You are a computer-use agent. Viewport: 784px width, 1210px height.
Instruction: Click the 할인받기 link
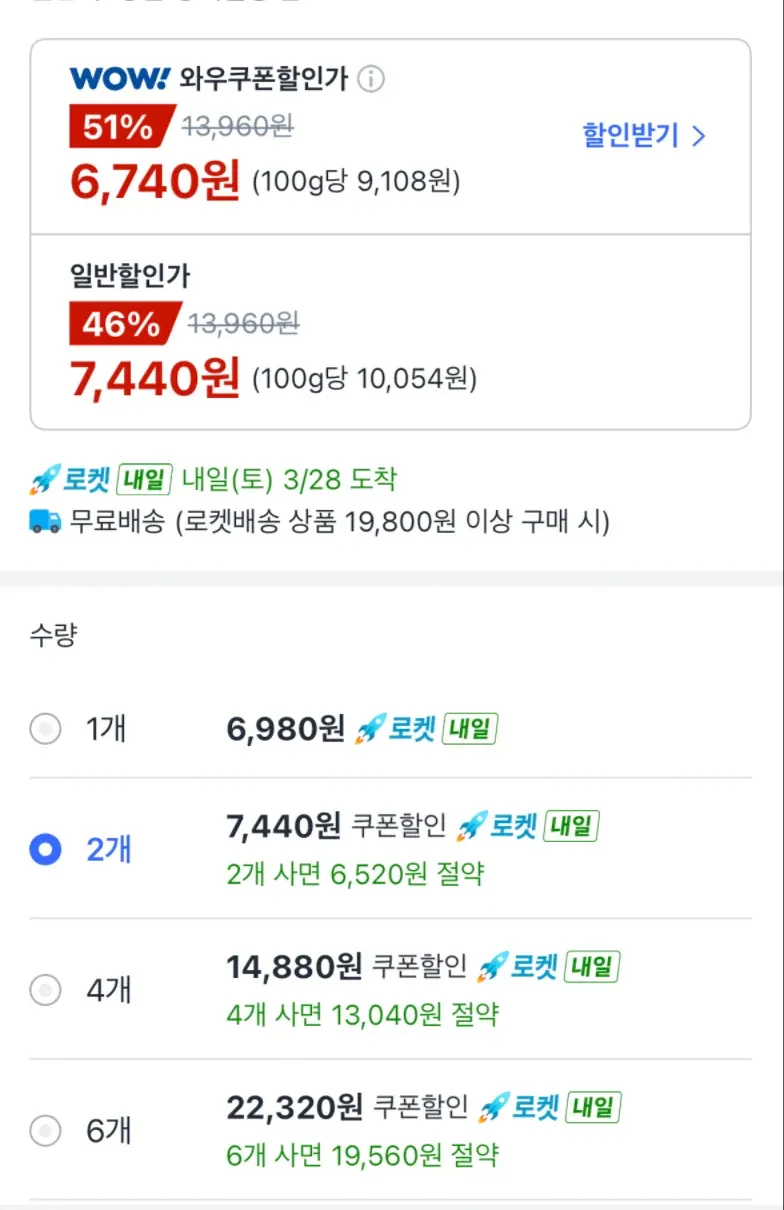tap(631, 136)
